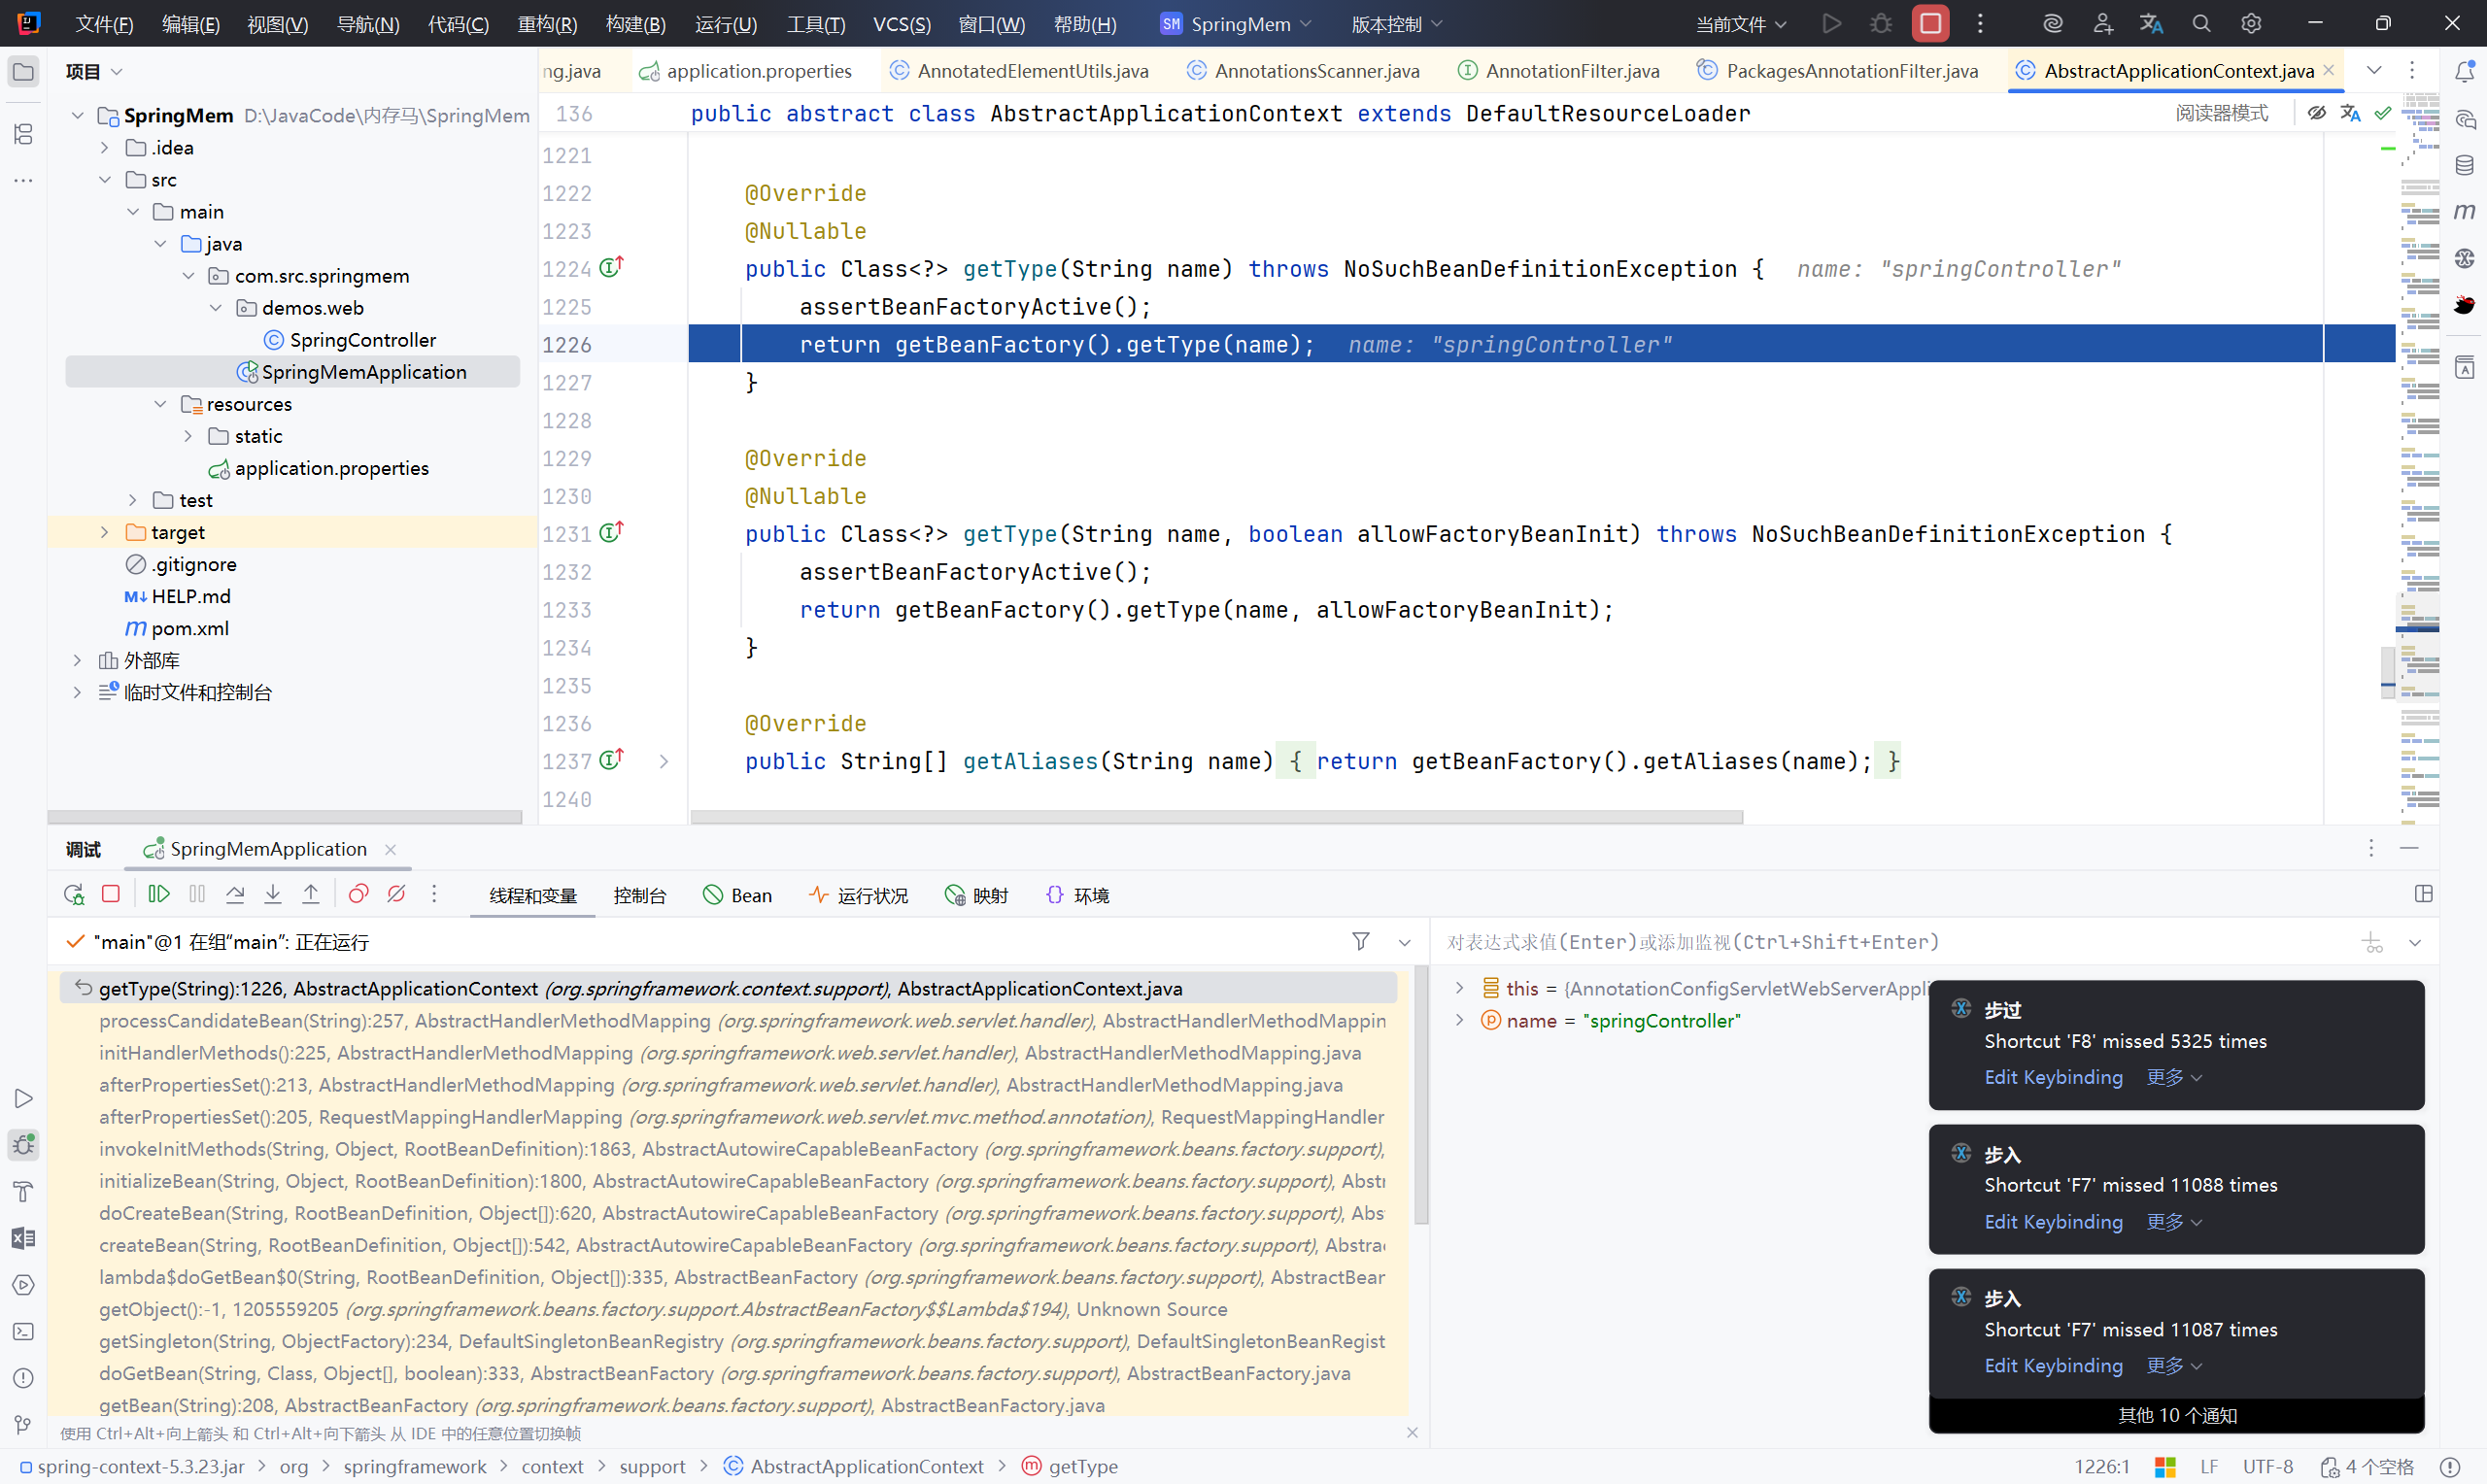Click the Resume Program icon

tap(159, 894)
